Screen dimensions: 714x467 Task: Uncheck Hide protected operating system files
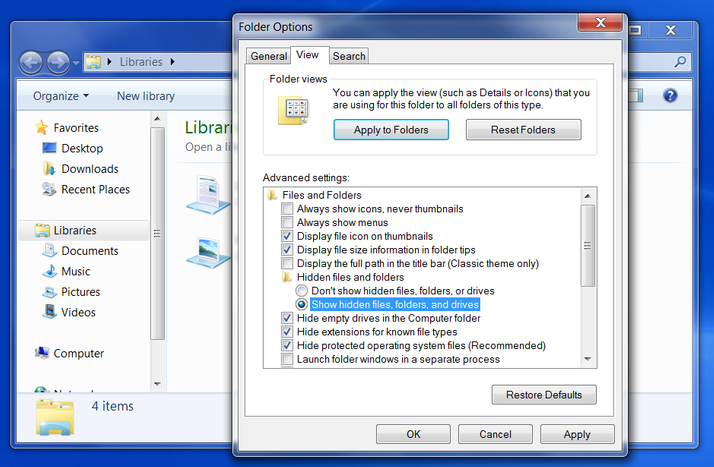coord(288,346)
